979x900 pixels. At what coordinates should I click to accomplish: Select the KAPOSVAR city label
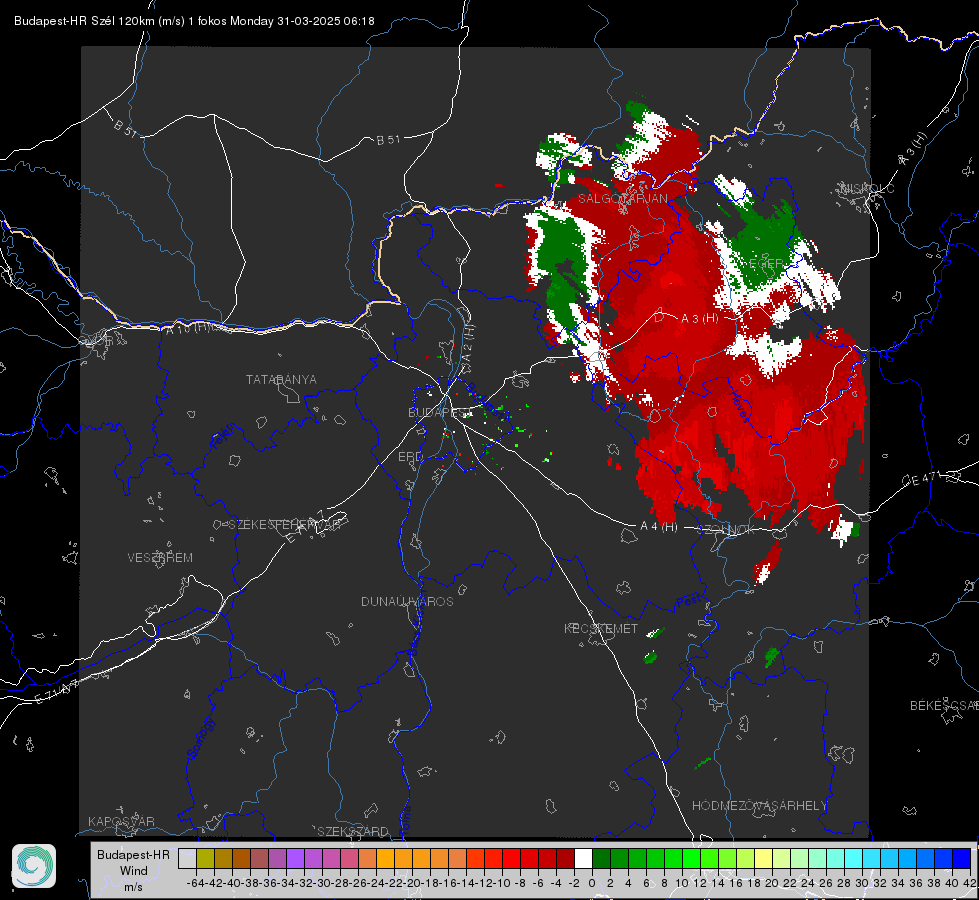121,821
